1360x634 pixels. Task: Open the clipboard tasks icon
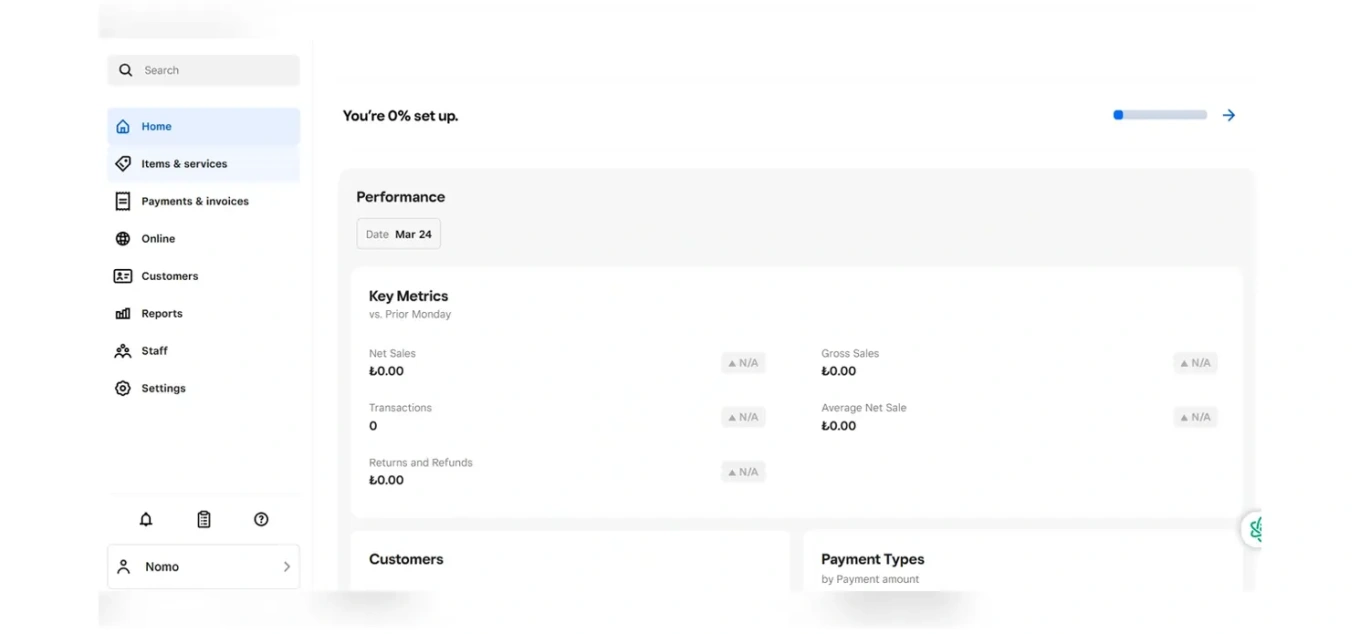tap(204, 519)
